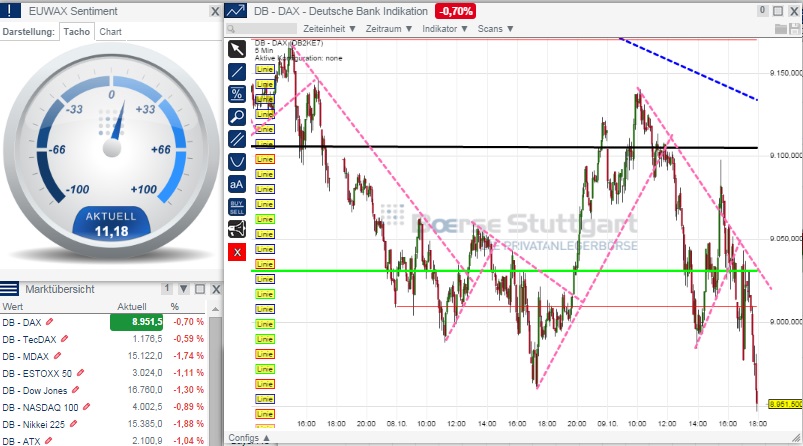The height and width of the screenshot is (446, 803).
Task: Switch to the Tacho tab
Action: tap(77, 32)
